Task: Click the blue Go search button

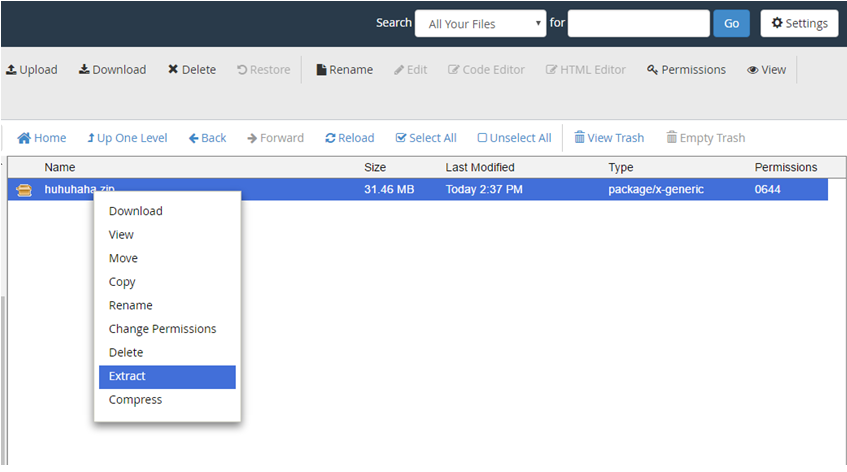Action: [x=731, y=24]
